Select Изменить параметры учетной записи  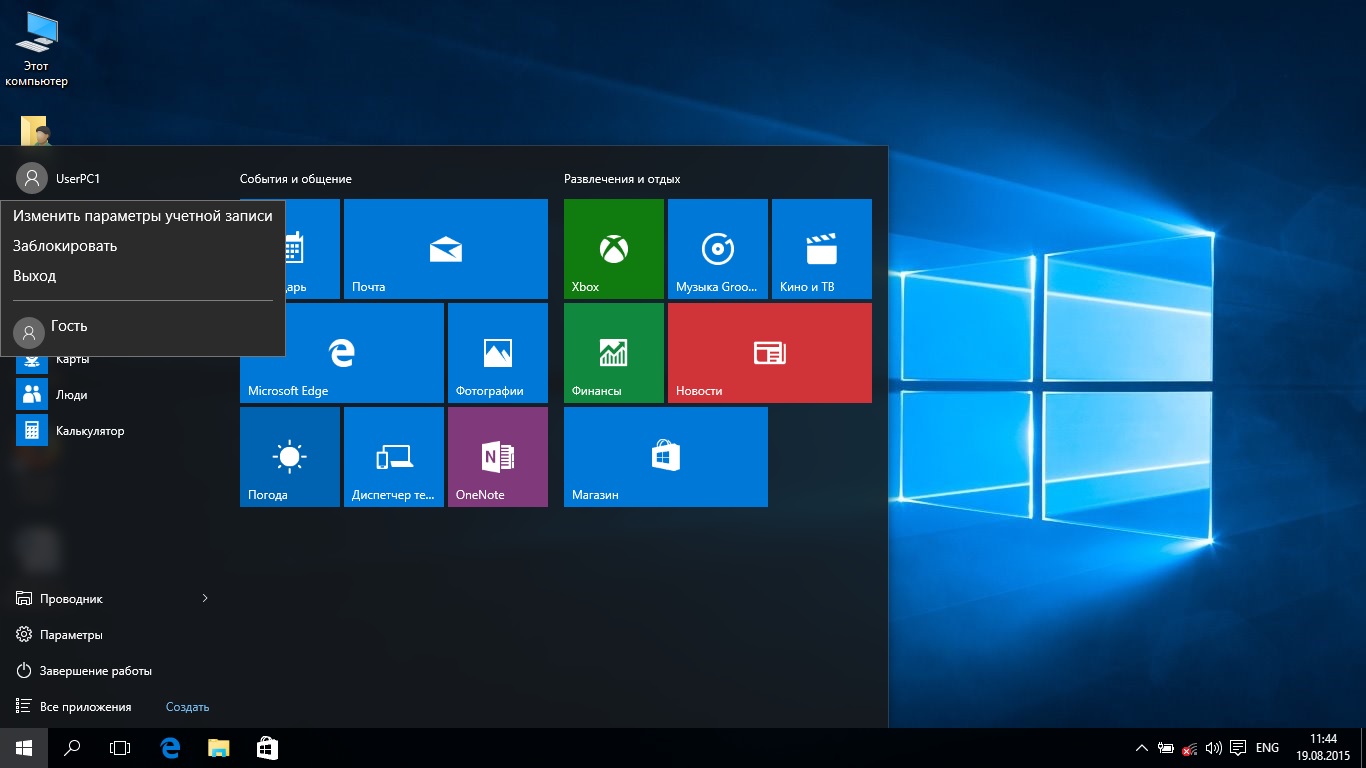[142, 216]
